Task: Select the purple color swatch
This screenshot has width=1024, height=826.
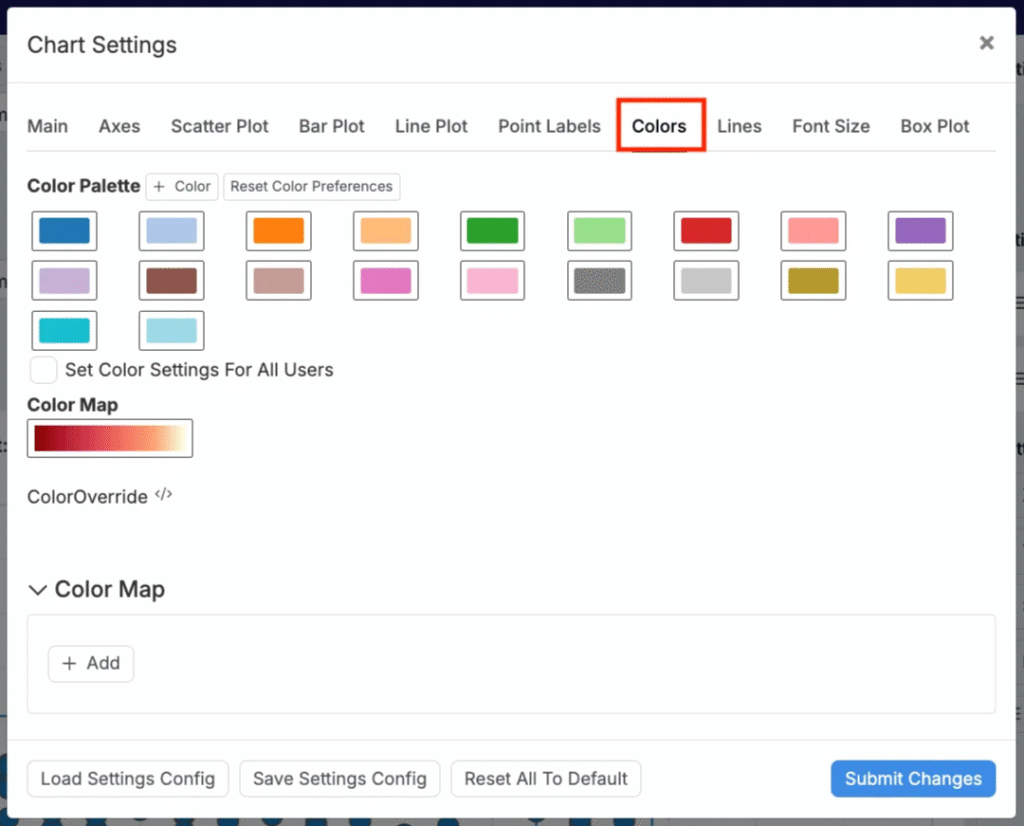Action: (920, 231)
